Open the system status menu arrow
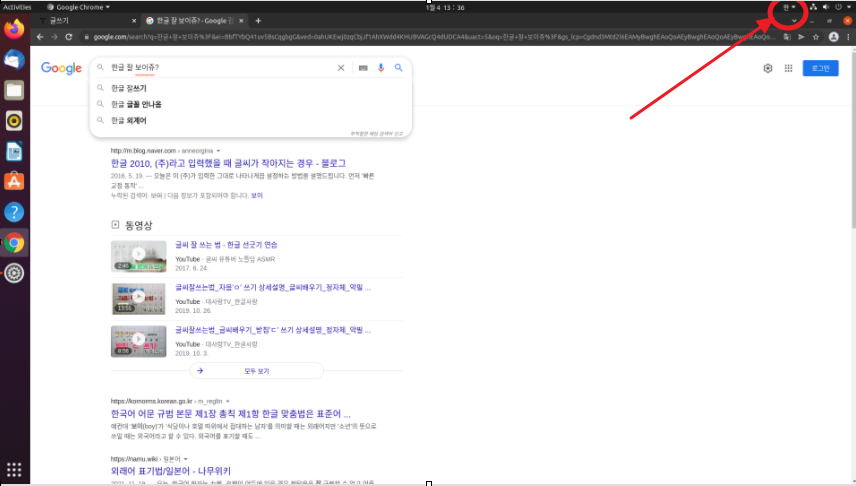 (x=849, y=7)
